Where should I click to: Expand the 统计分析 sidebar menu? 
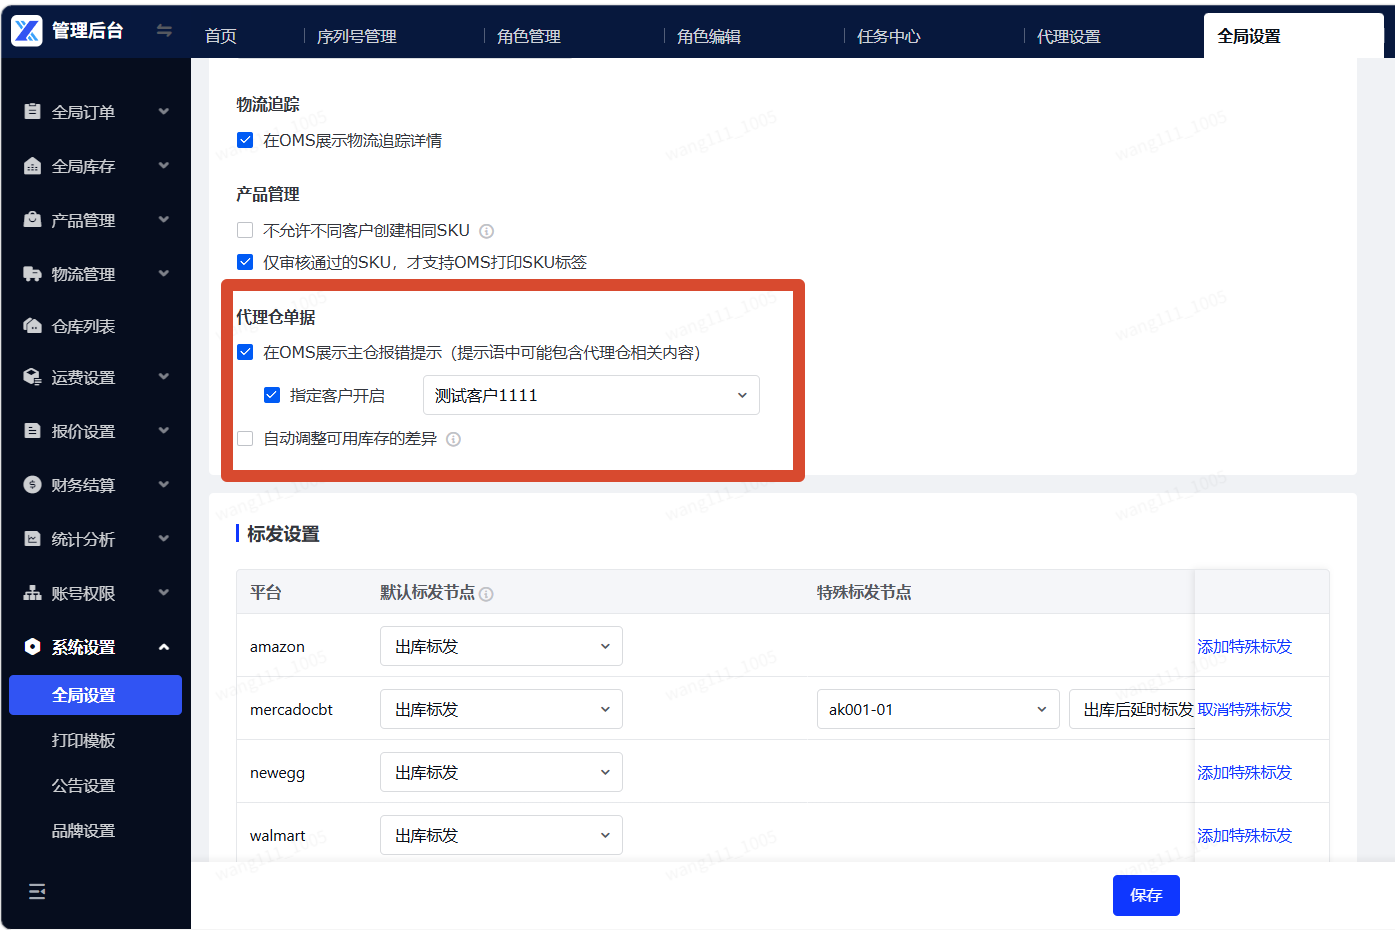pyautogui.click(x=164, y=539)
